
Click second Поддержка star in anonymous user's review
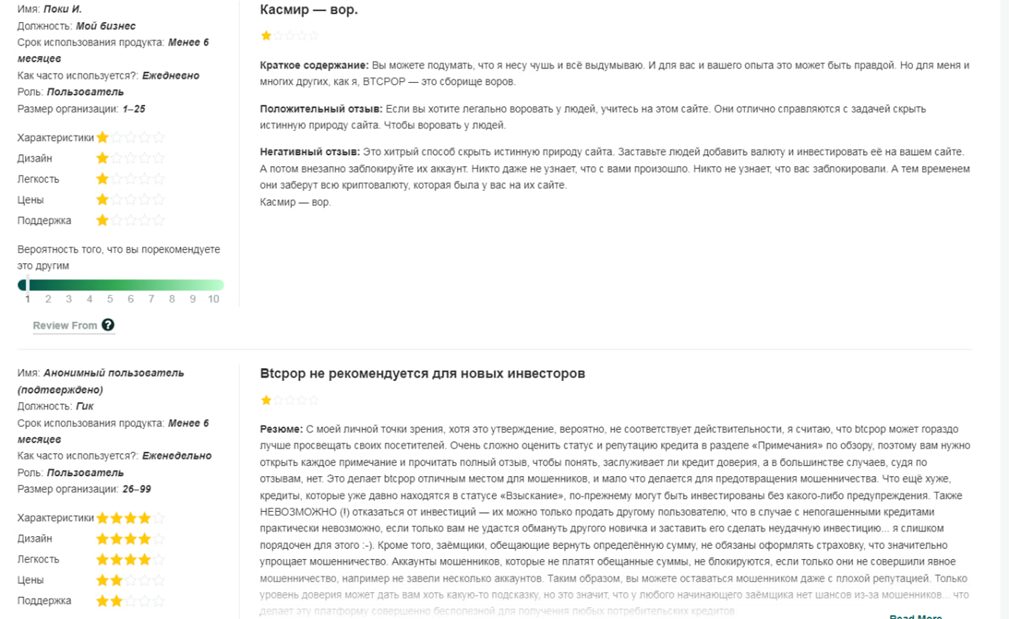116,601
